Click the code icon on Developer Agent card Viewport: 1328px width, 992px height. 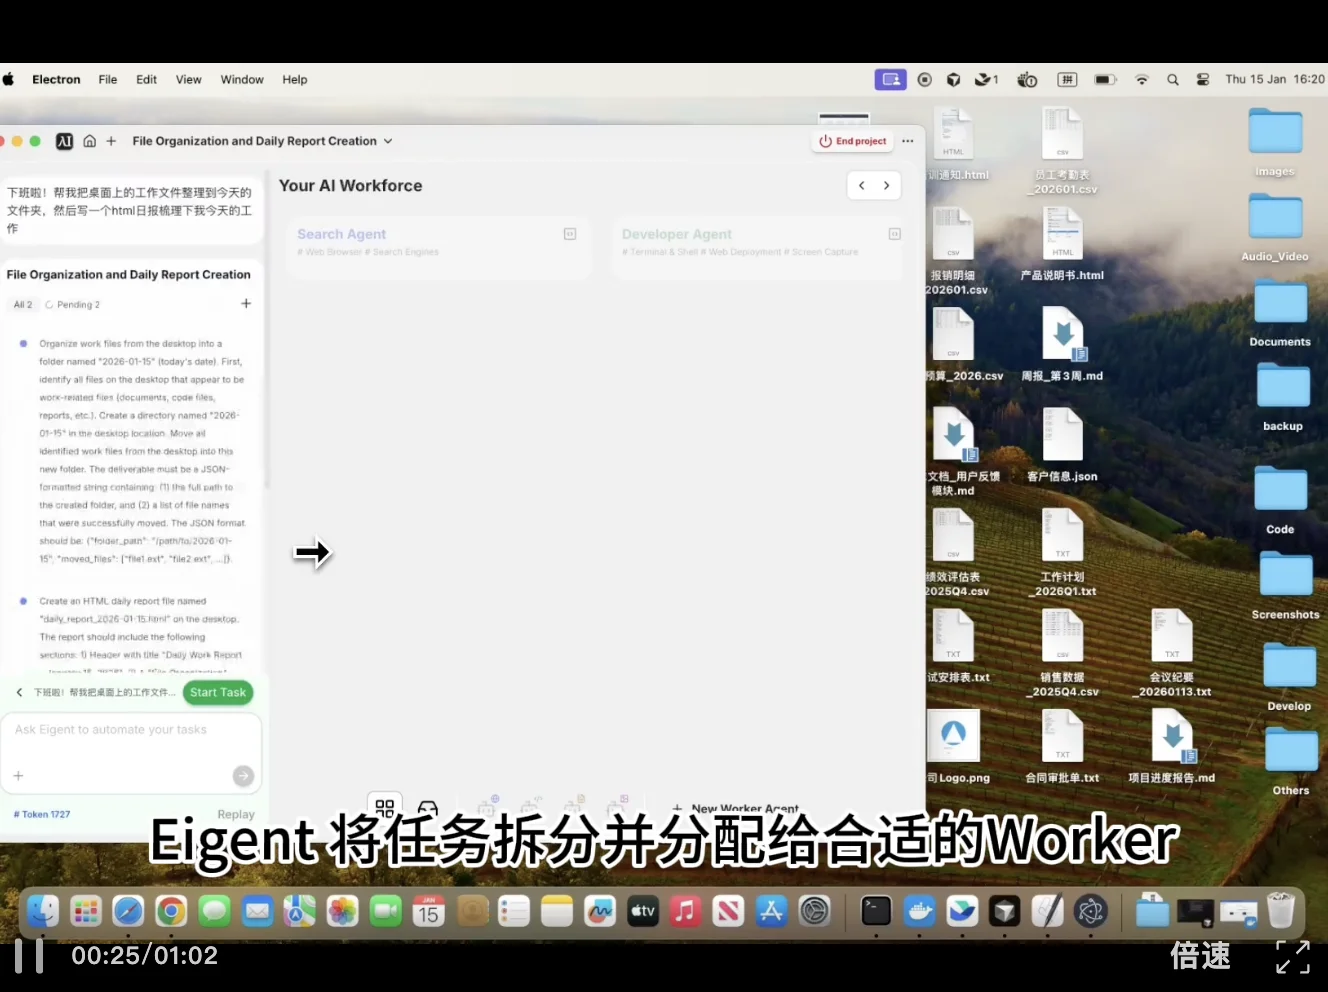(893, 233)
